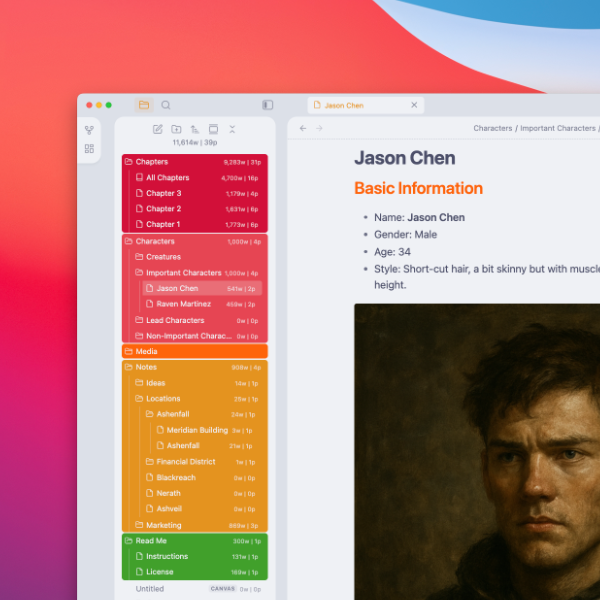The width and height of the screenshot is (600, 600).
Task: Click the Jason Chen note title
Action: point(405,158)
